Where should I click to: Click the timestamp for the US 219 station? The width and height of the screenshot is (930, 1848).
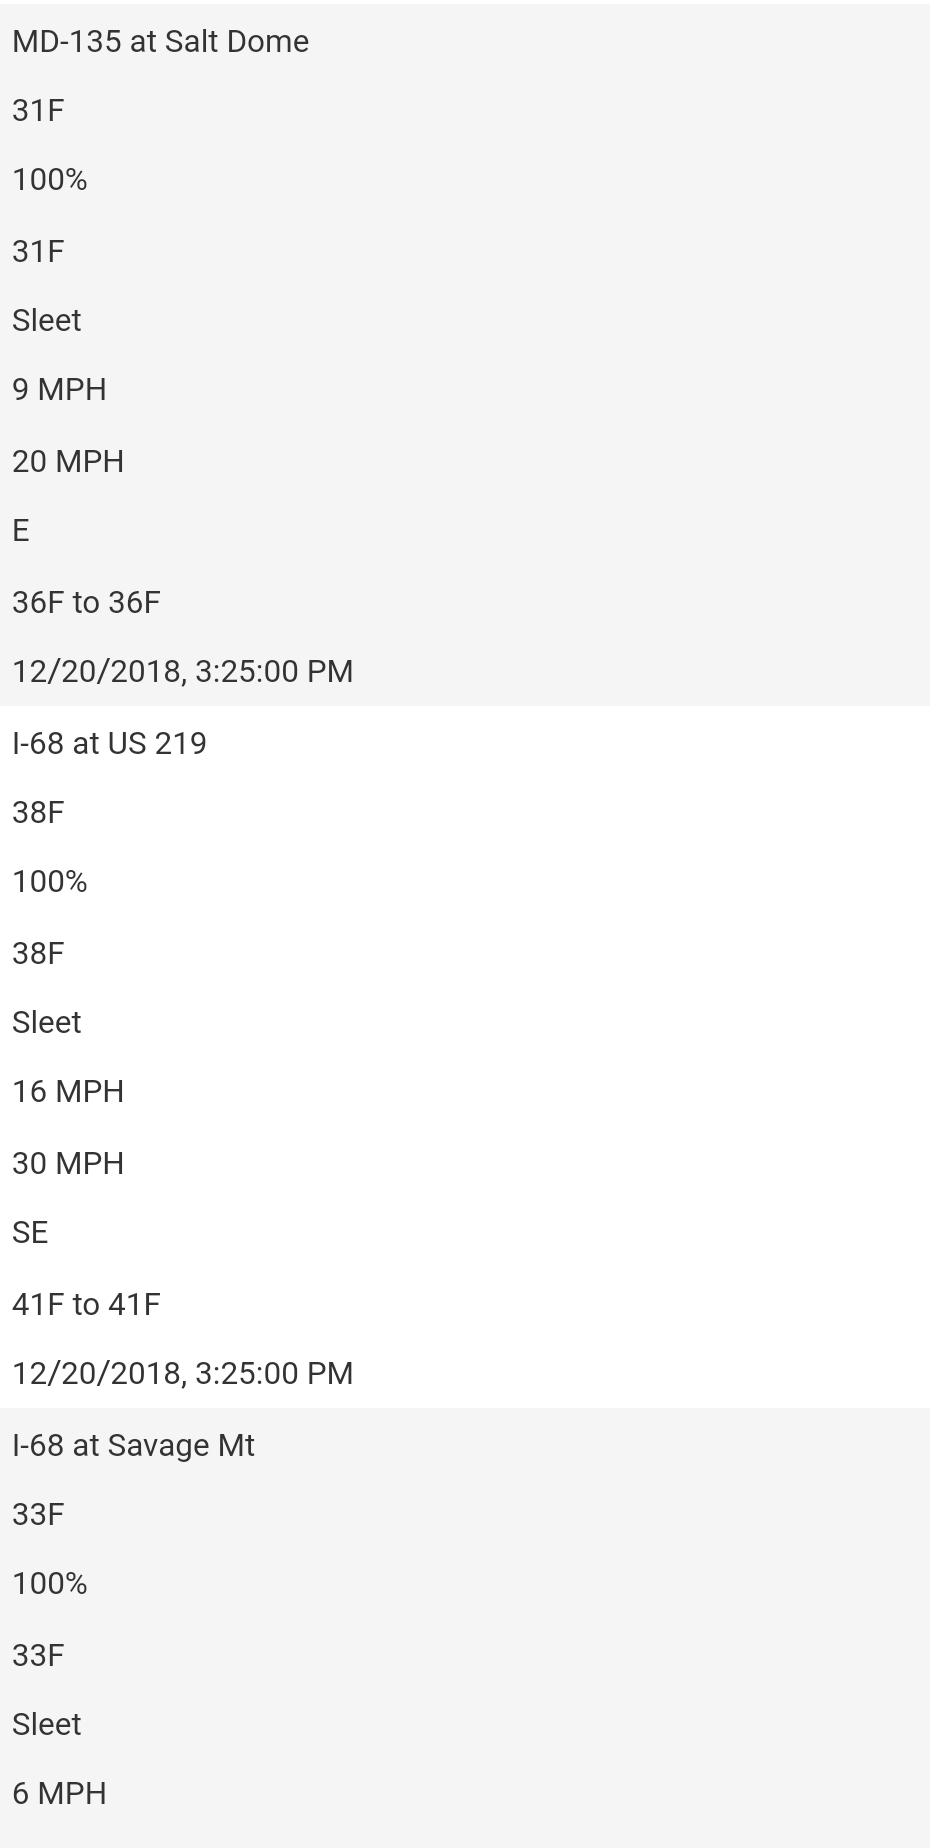(182, 1374)
